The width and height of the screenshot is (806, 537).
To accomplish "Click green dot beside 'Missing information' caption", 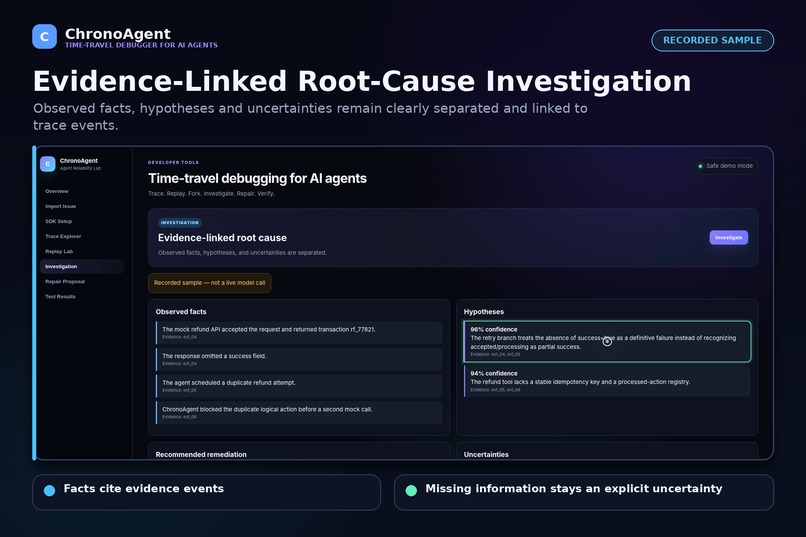I will 411,491.
